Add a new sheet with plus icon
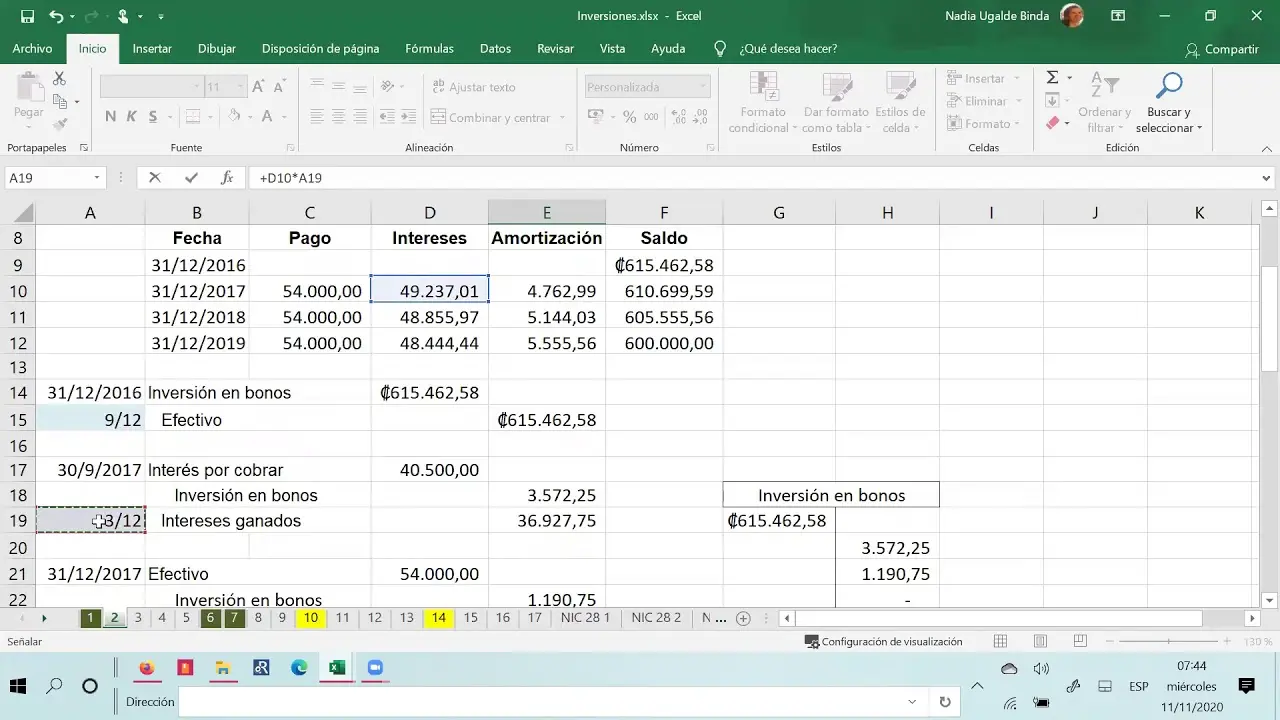Screen dimensions: 1280x720 [x=743, y=618]
